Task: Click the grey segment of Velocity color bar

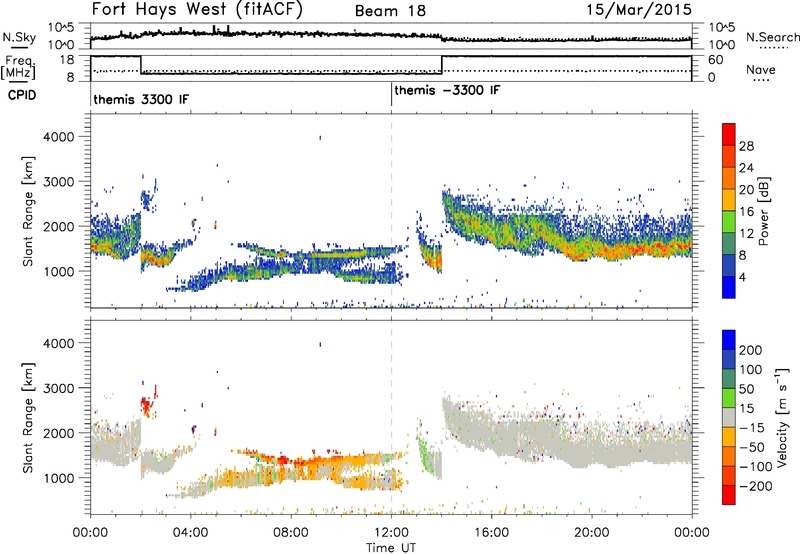Action: click(x=729, y=417)
